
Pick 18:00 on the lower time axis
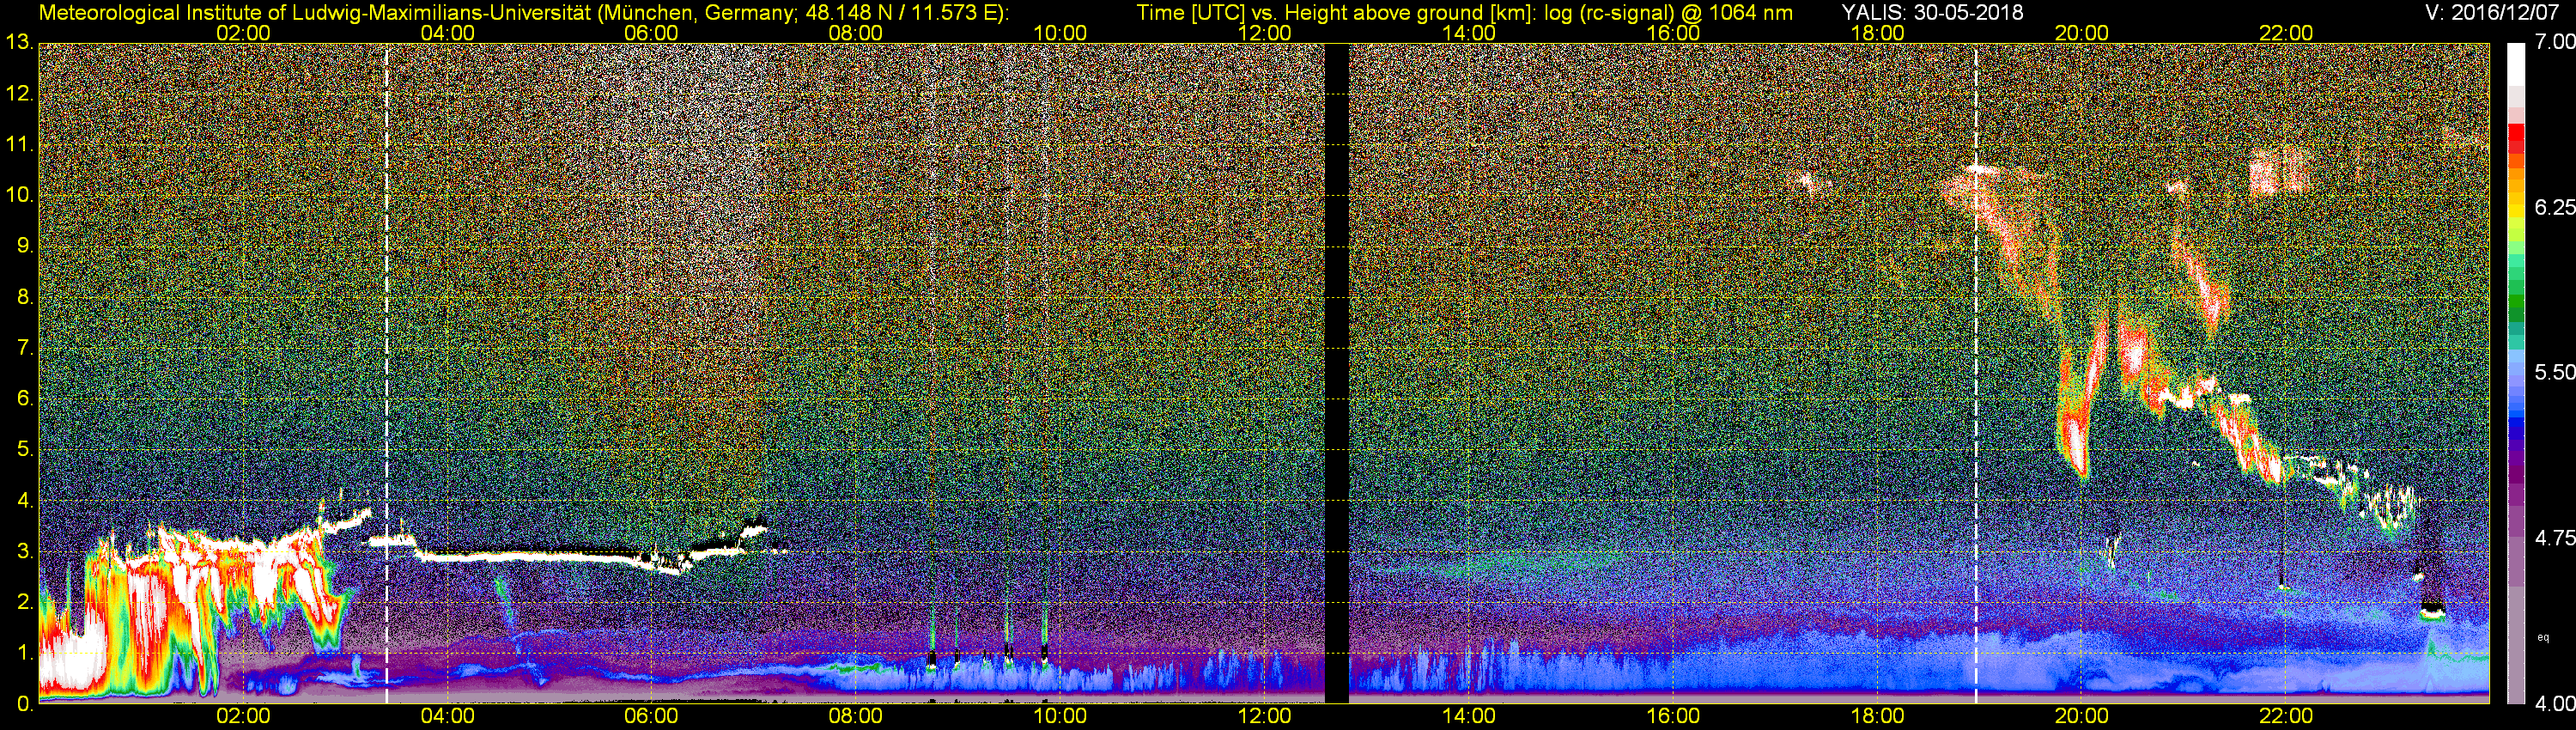pos(1877,716)
